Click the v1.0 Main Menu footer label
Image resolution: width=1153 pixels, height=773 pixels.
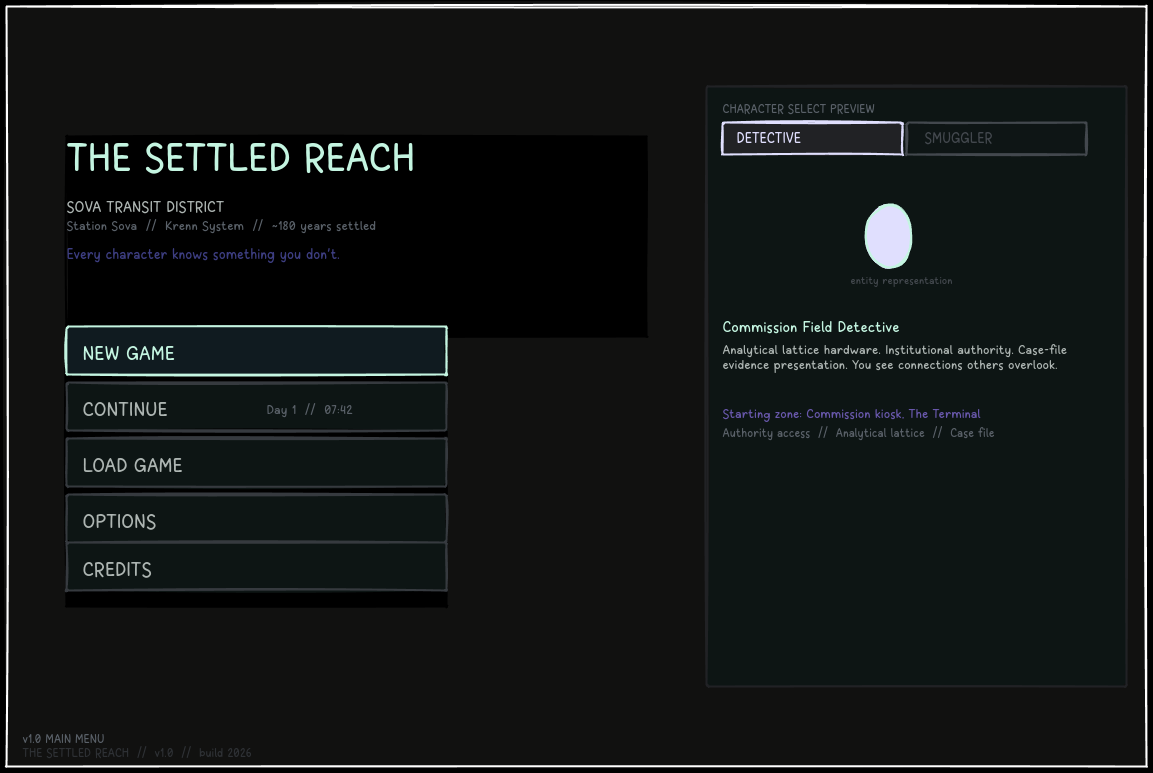(63, 738)
